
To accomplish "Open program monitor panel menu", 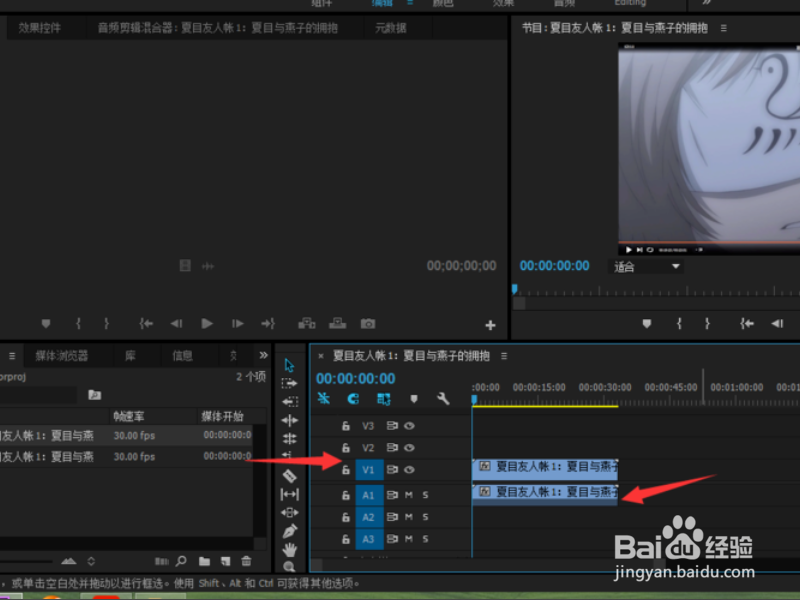I will coord(723,28).
